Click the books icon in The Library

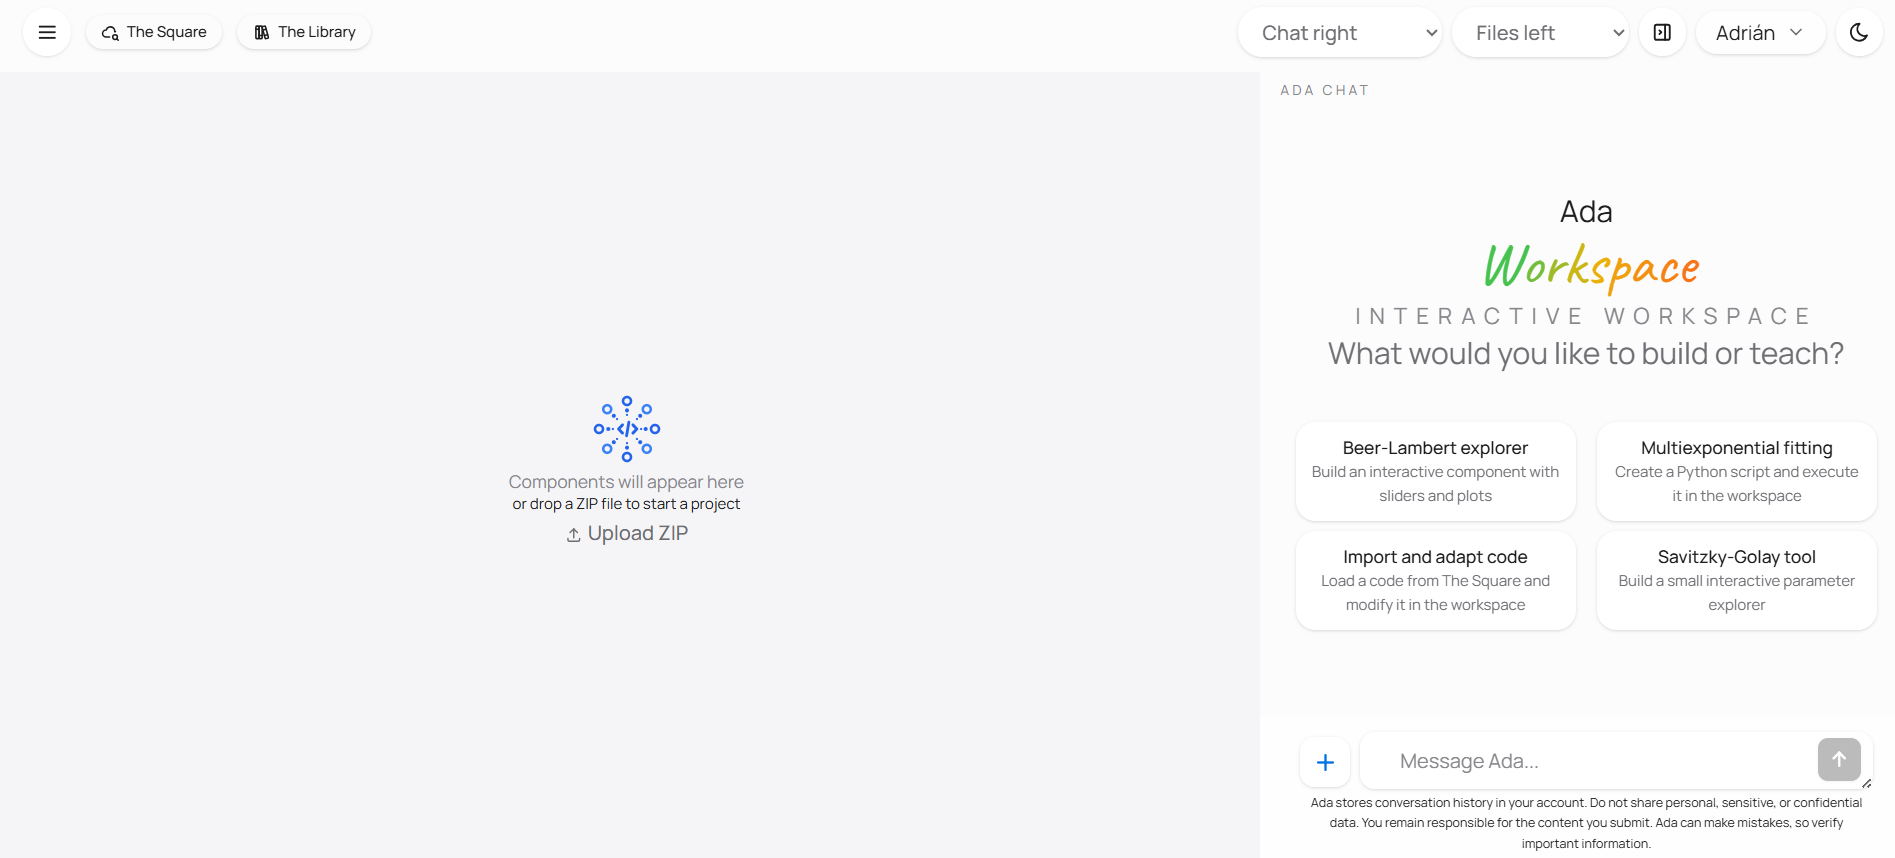[x=262, y=33]
